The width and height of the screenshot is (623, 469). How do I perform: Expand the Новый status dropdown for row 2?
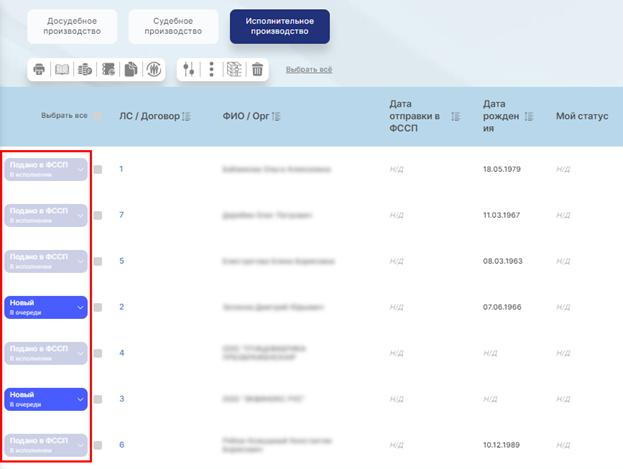click(x=81, y=307)
